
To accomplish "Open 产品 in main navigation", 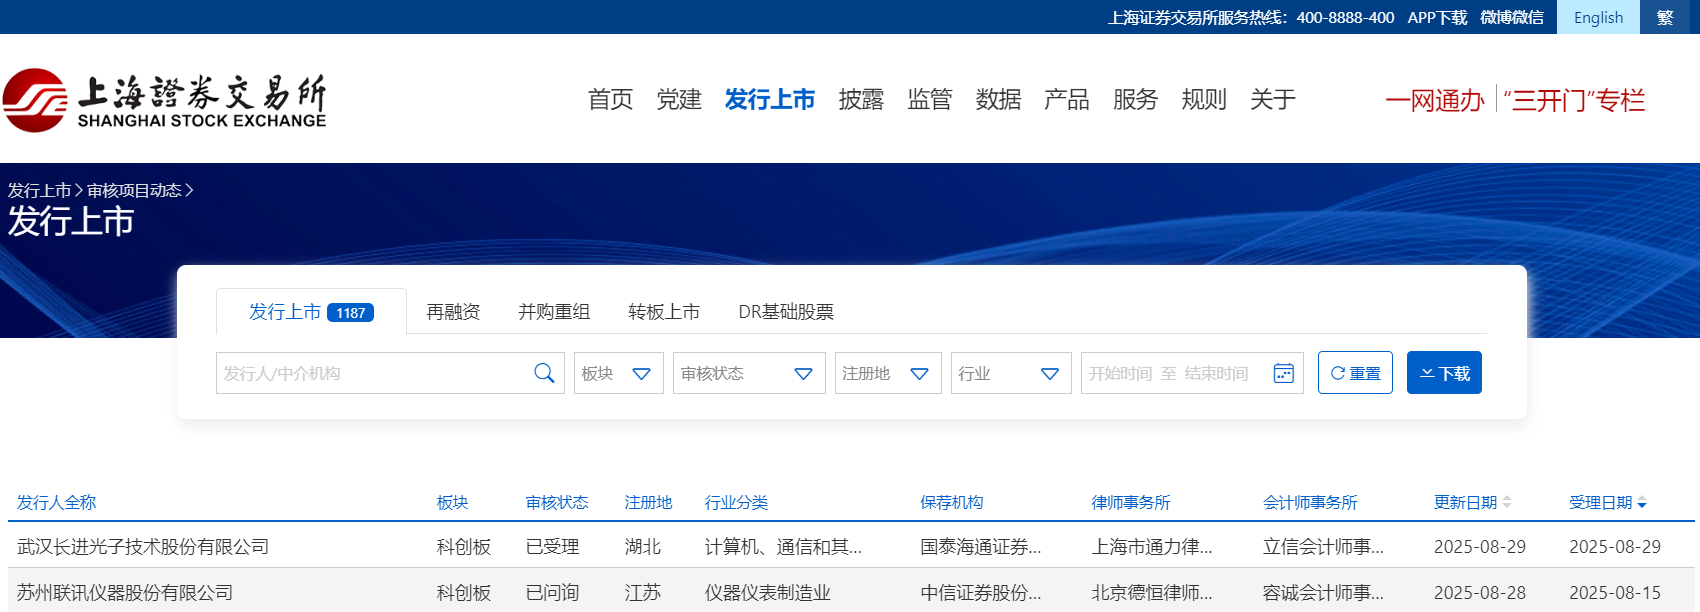I will click(x=1067, y=100).
